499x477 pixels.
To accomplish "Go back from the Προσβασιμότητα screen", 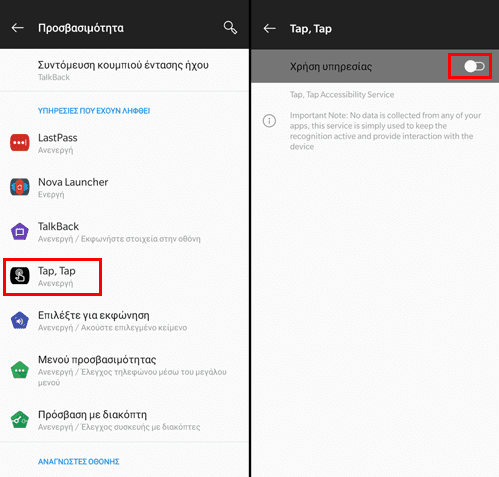I will click(17, 28).
